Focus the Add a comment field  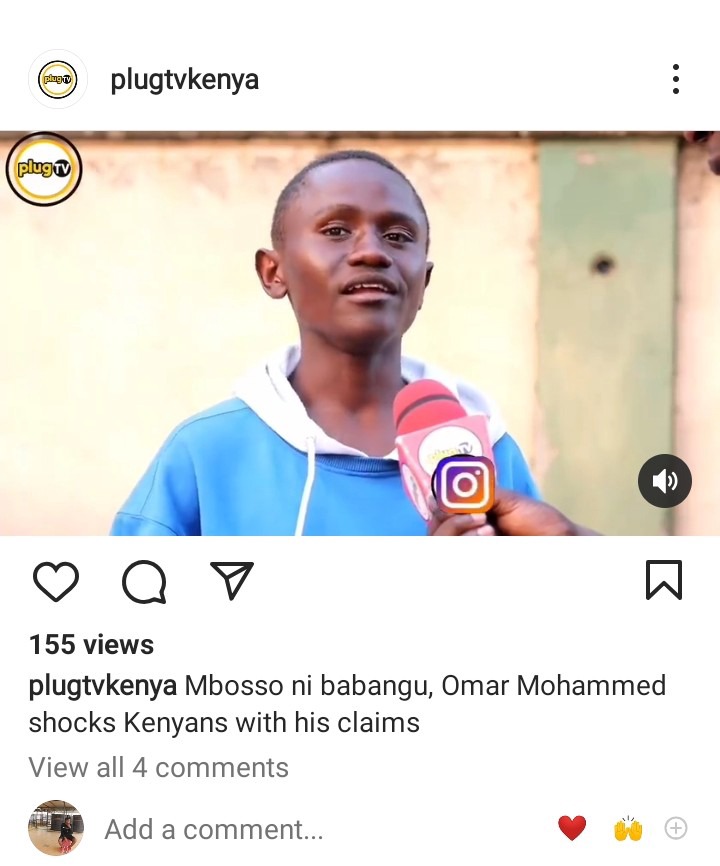coord(214,829)
